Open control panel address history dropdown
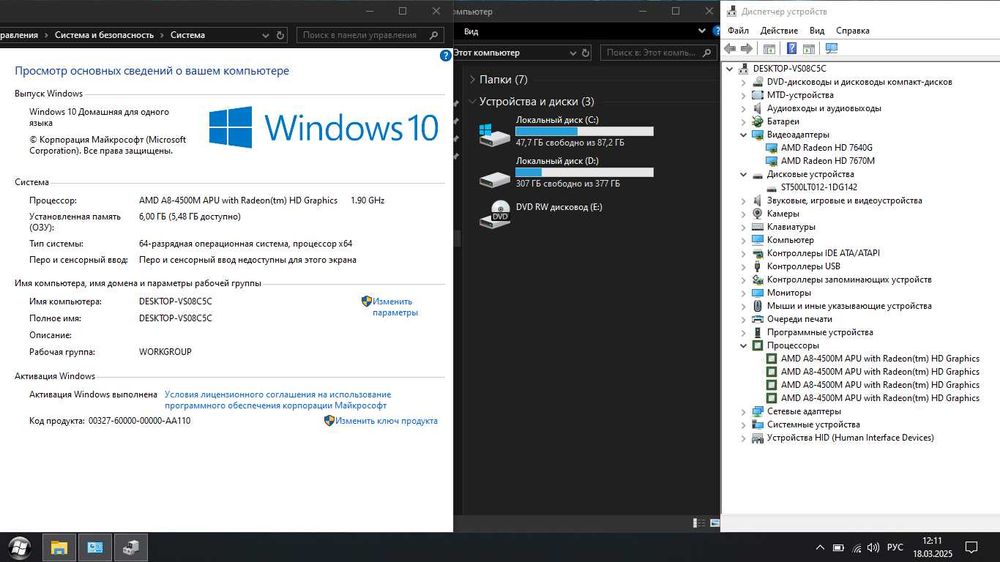Viewport: 1000px width, 562px height. [265, 35]
